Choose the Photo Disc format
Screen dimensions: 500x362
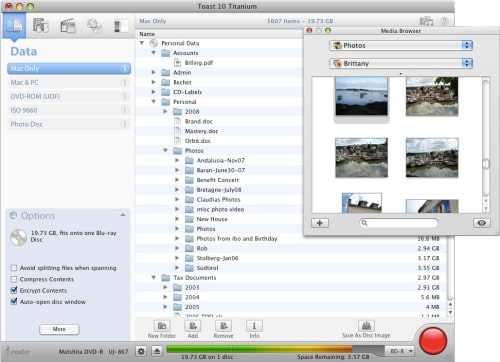[x=69, y=124]
